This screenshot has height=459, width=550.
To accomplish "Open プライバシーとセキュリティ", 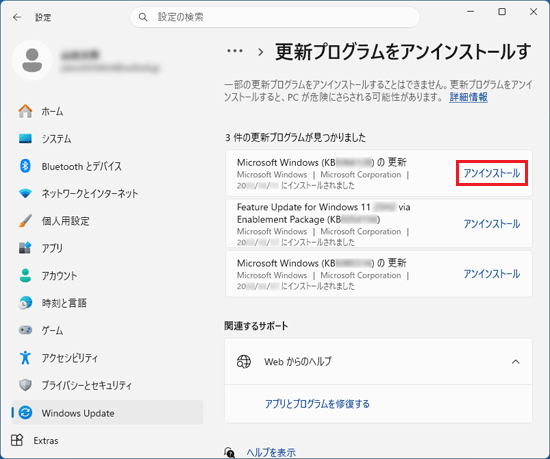I will pyautogui.click(x=107, y=385).
